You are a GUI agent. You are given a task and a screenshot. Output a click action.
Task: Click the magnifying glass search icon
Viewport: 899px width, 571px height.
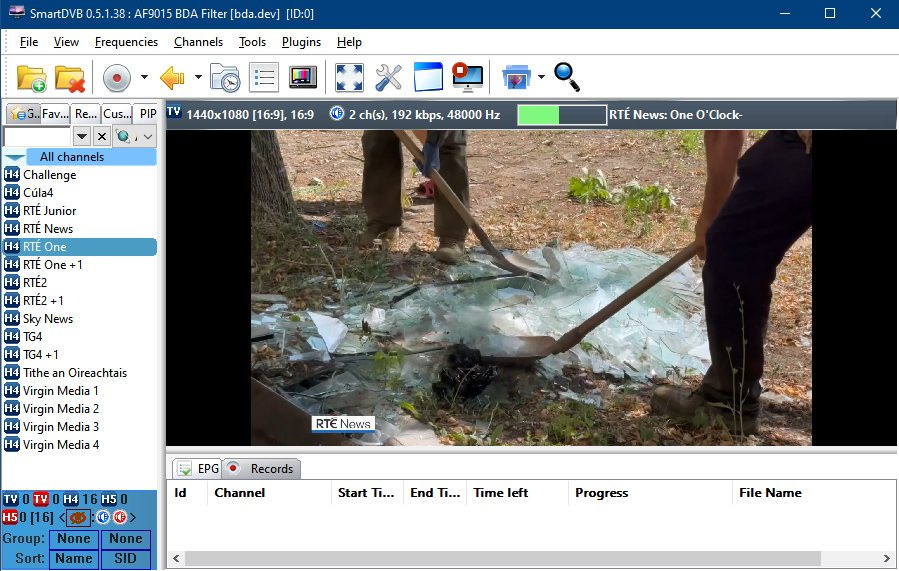point(567,77)
